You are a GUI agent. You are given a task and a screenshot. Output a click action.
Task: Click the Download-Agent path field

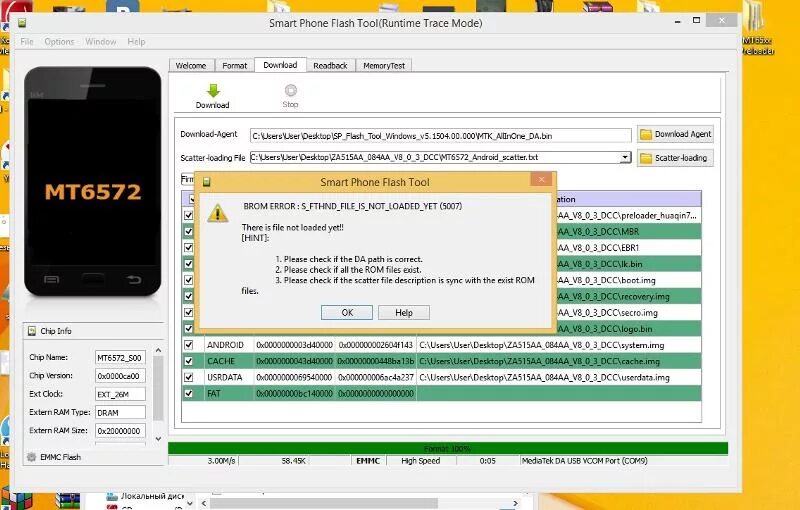coord(440,136)
